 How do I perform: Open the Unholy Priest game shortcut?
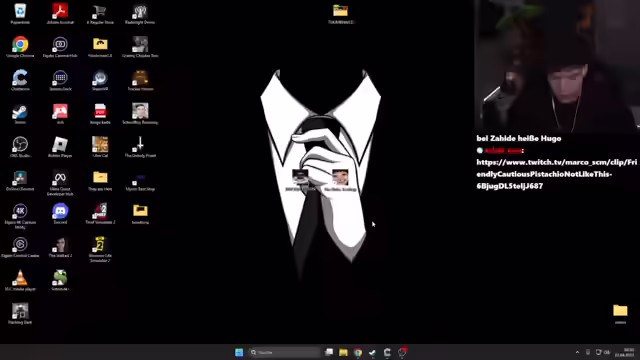(140, 147)
